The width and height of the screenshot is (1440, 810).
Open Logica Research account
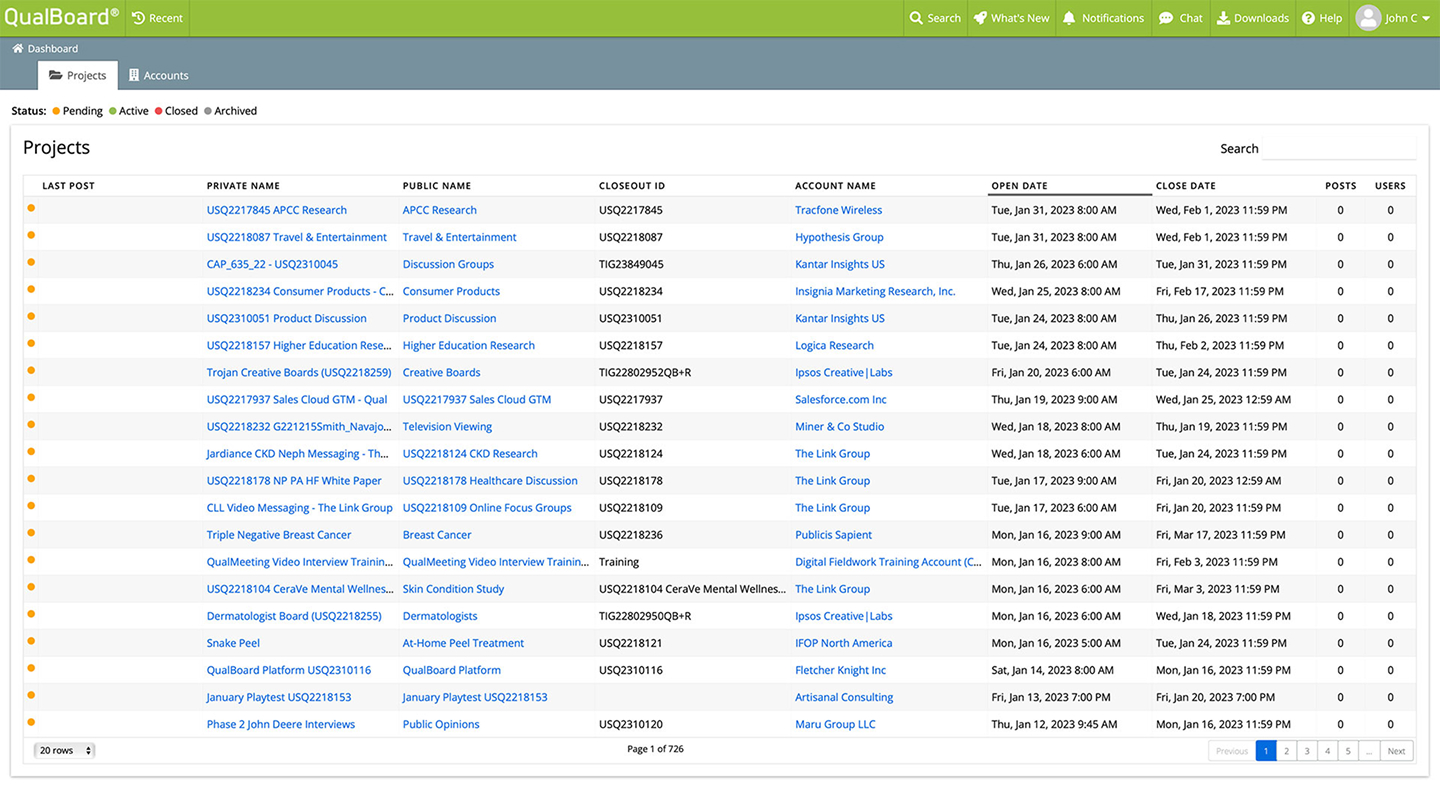pos(834,345)
